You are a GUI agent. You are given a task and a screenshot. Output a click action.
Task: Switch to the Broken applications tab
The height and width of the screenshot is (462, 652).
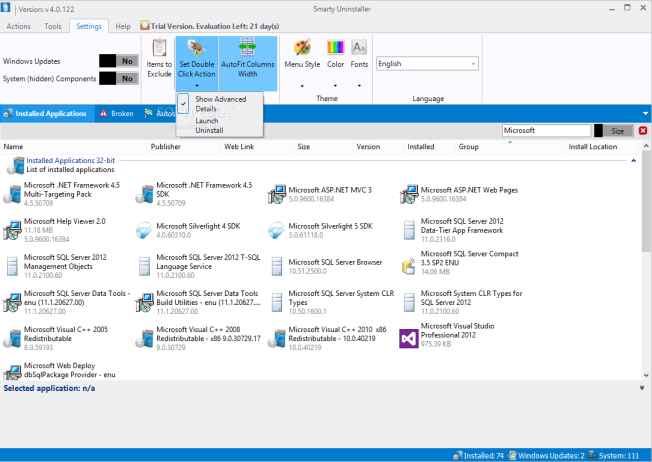tap(120, 113)
